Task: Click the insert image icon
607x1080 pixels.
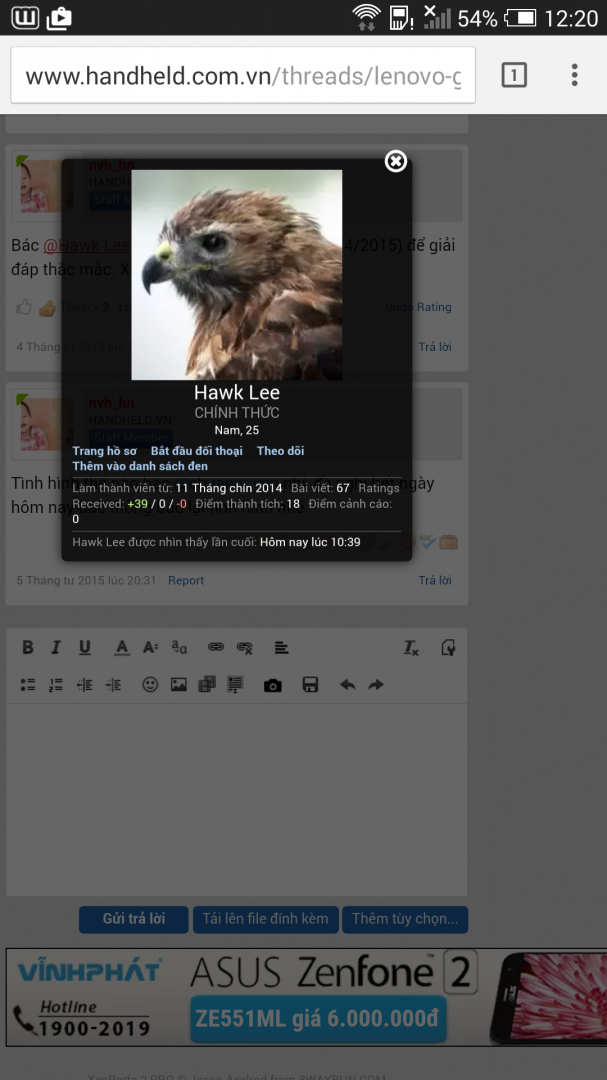Action: tap(178, 684)
